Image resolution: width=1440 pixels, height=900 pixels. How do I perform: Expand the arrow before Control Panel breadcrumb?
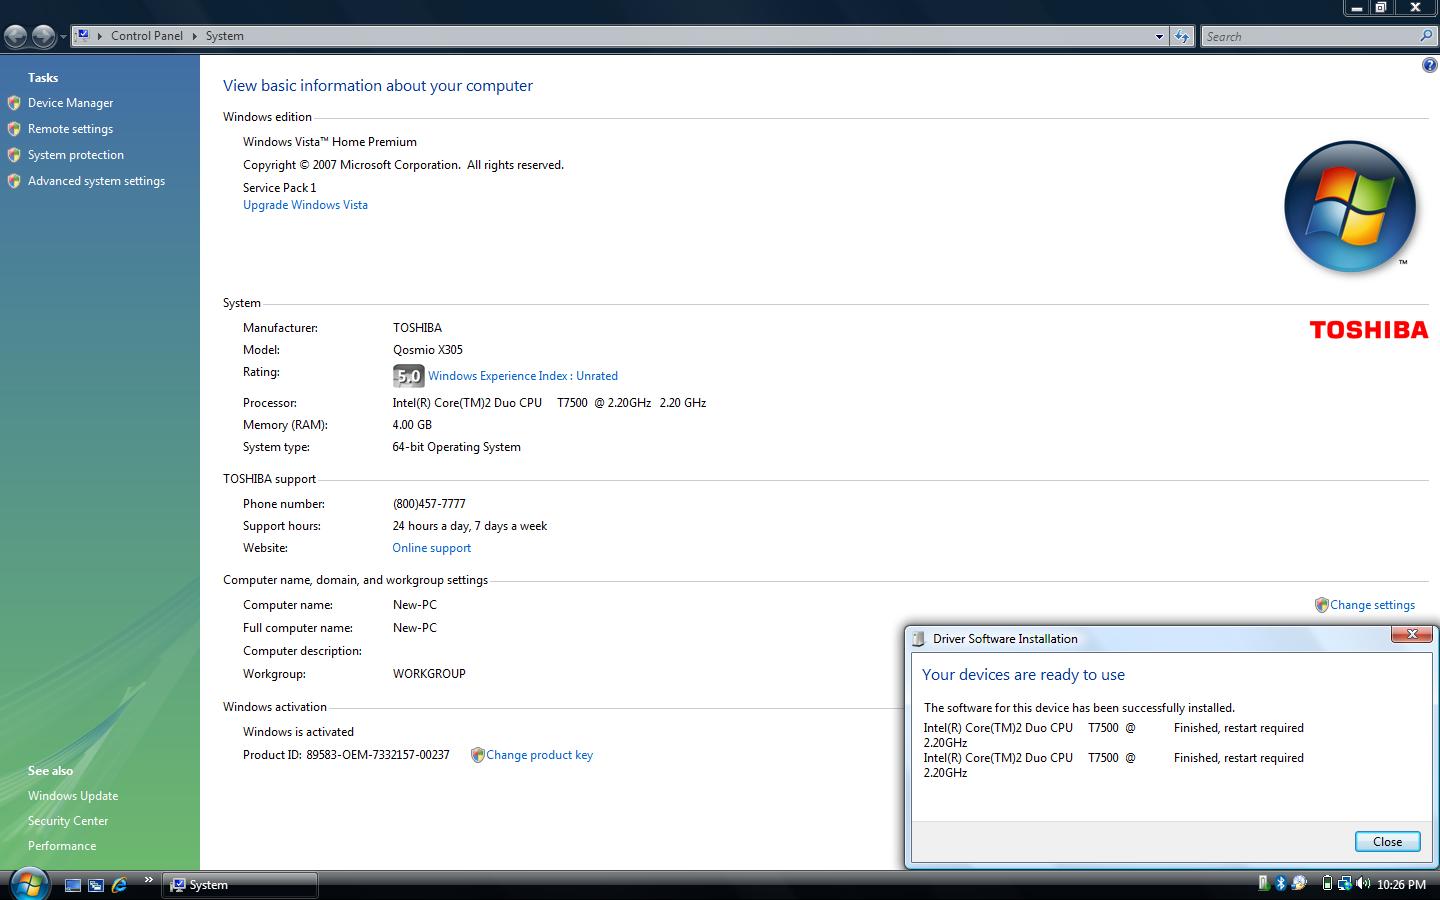tap(100, 36)
